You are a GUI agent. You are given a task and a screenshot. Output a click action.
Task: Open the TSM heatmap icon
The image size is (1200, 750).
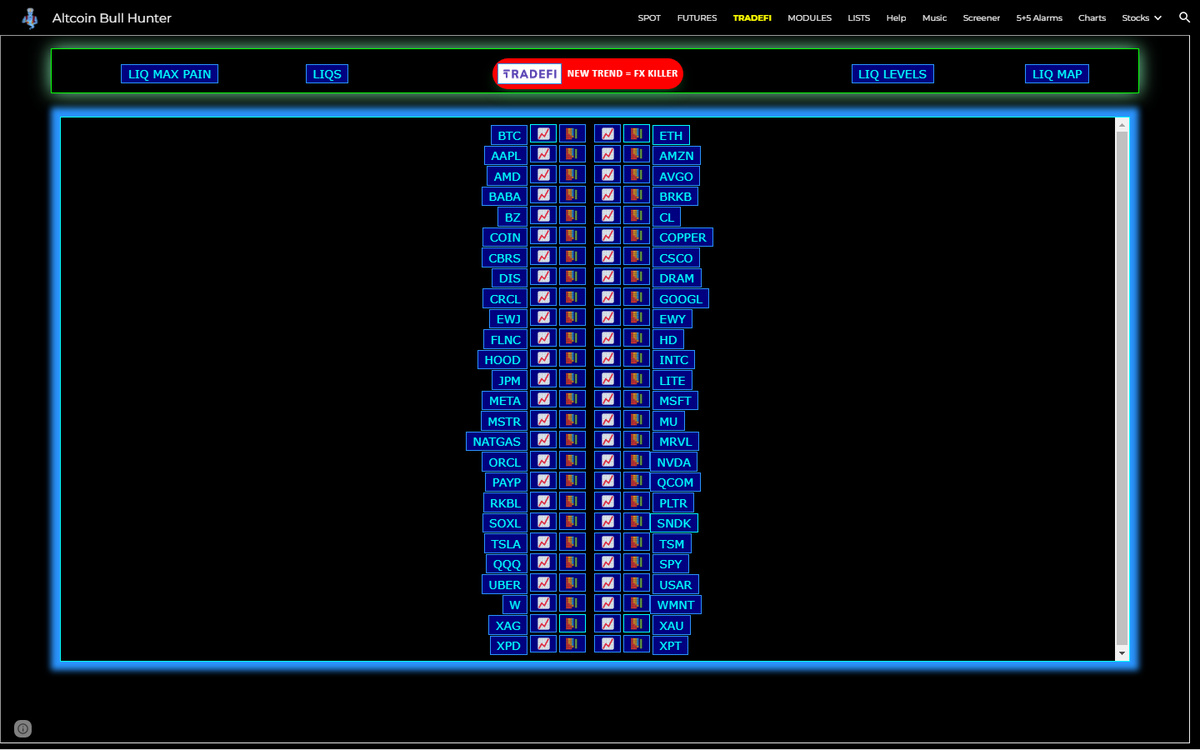point(636,542)
